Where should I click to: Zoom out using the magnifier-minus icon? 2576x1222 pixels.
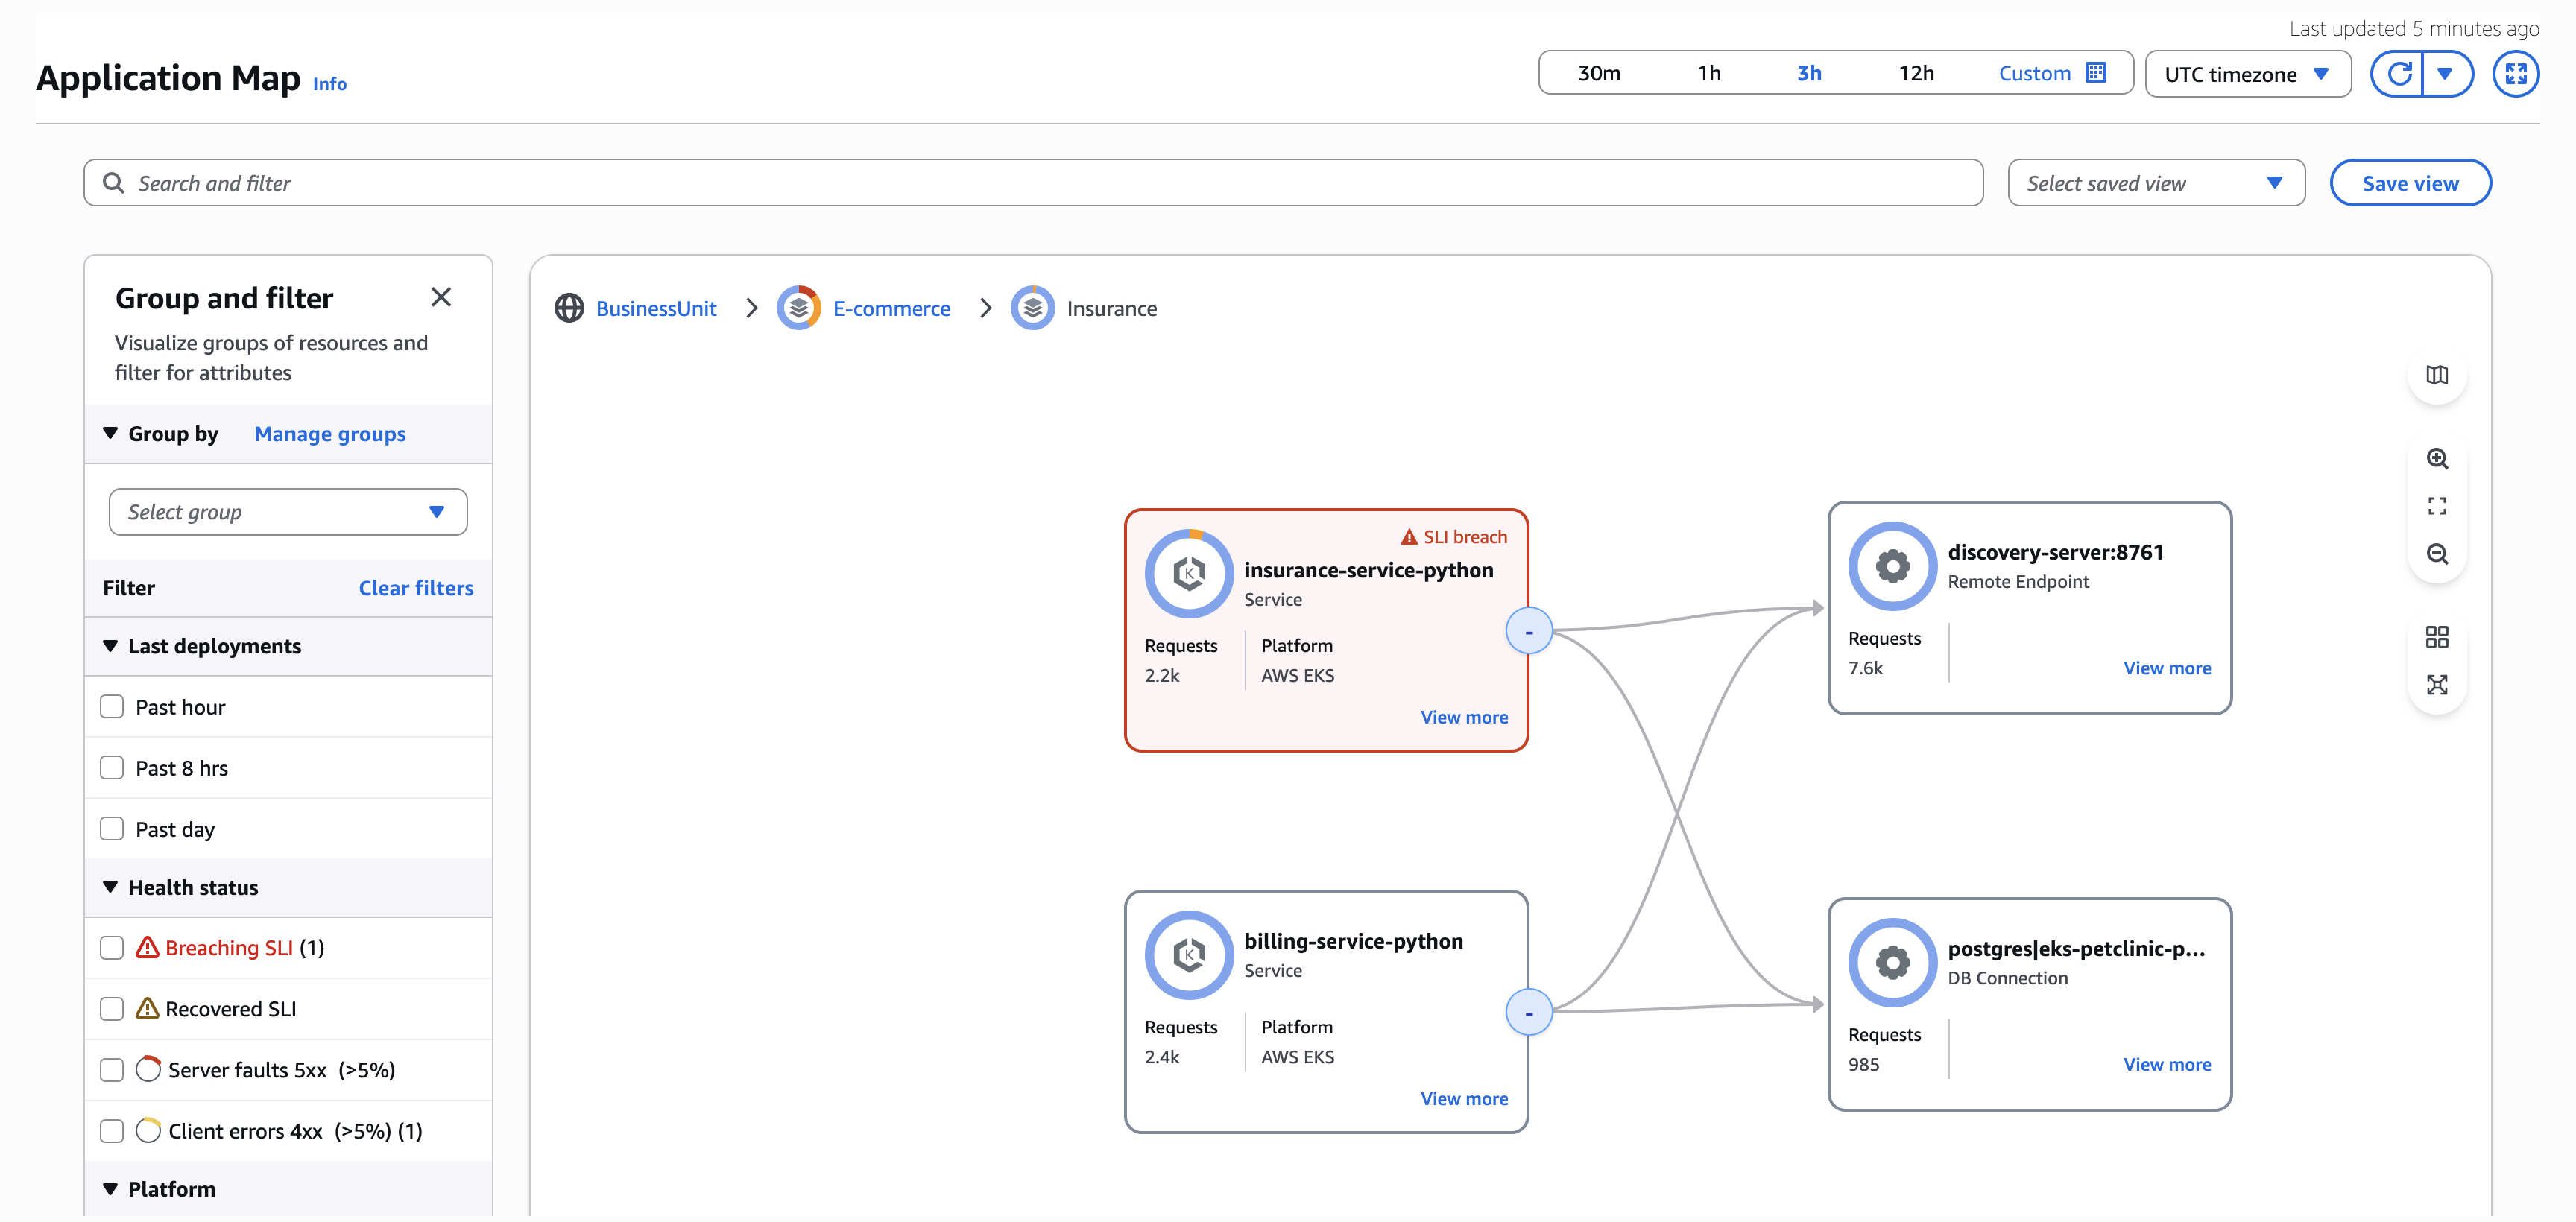tap(2437, 554)
